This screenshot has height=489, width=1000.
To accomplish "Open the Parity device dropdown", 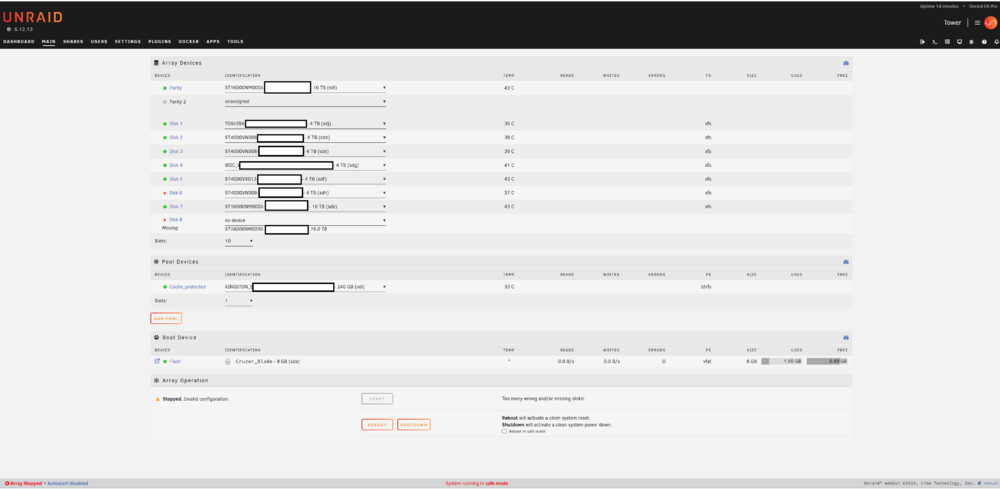I will [305, 88].
